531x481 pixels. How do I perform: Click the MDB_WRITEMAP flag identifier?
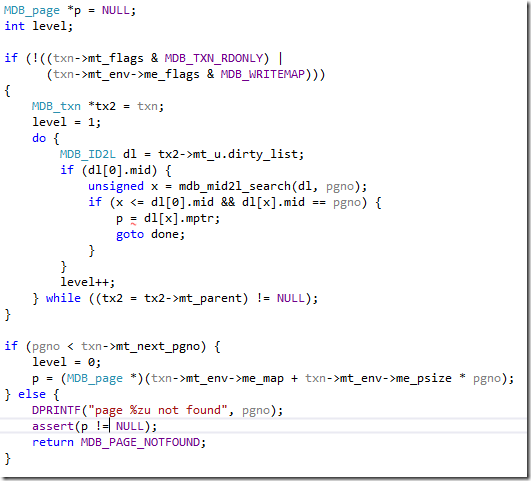(x=262, y=74)
